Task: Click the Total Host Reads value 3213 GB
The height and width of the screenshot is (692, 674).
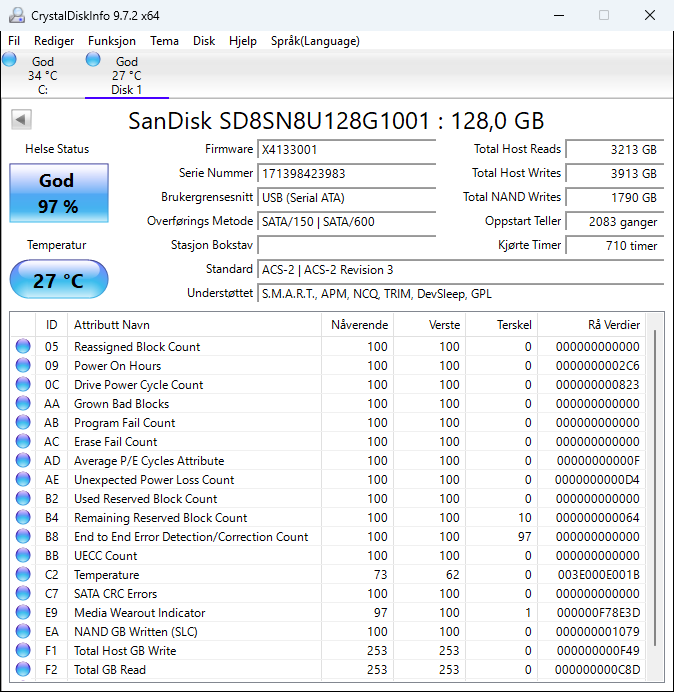Action: click(x=614, y=150)
